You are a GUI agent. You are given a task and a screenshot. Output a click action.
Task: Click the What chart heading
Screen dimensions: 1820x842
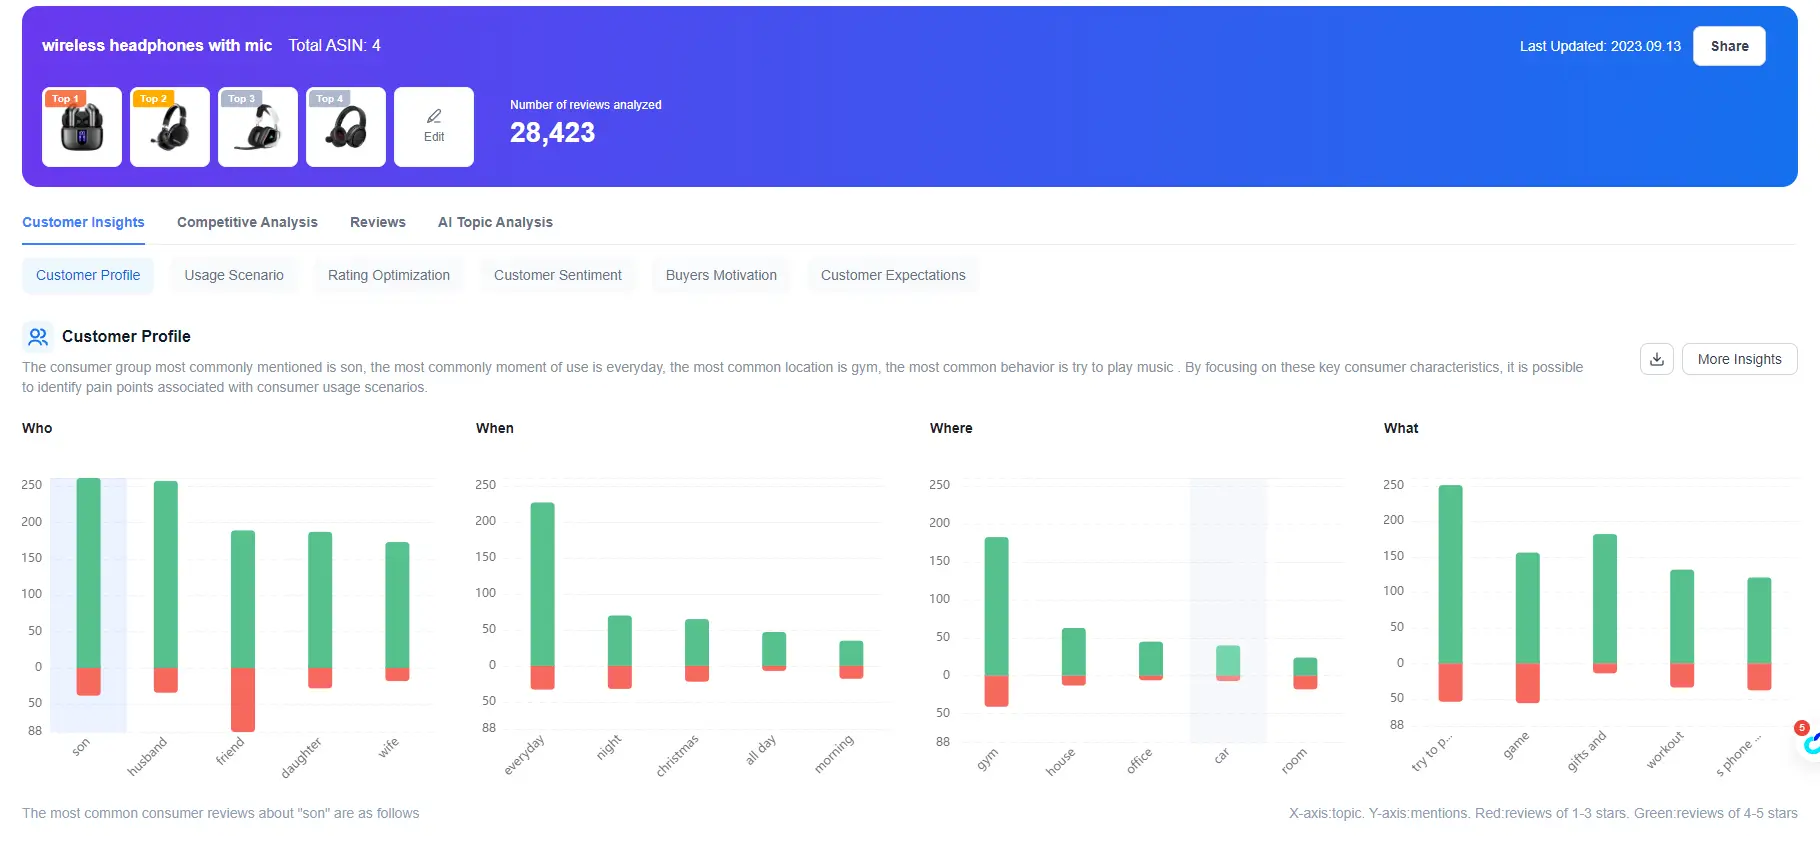tap(1401, 428)
